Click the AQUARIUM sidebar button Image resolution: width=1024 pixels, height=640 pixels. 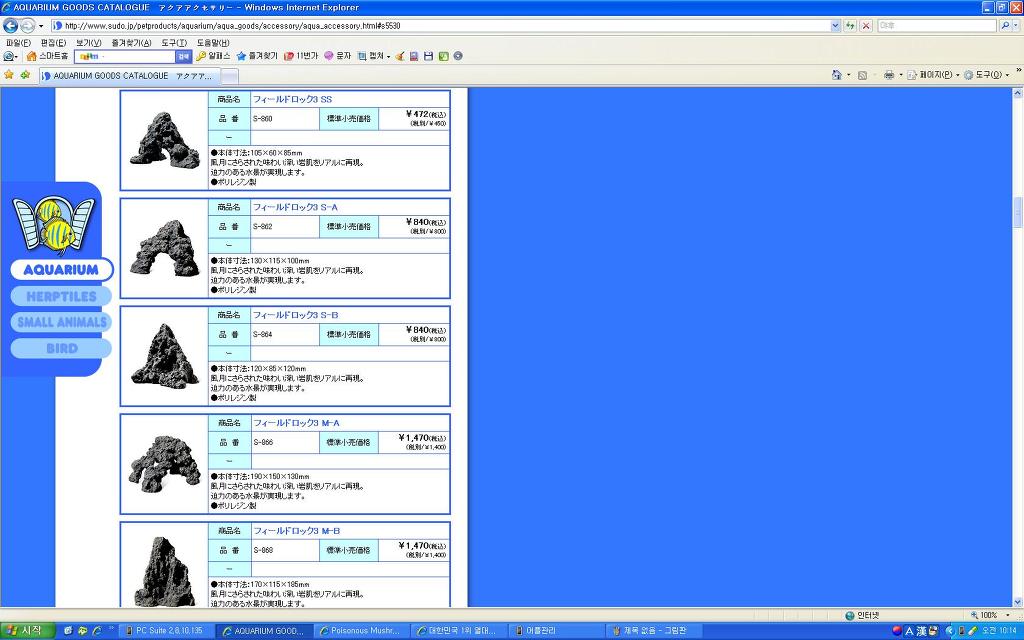pyautogui.click(x=61, y=269)
